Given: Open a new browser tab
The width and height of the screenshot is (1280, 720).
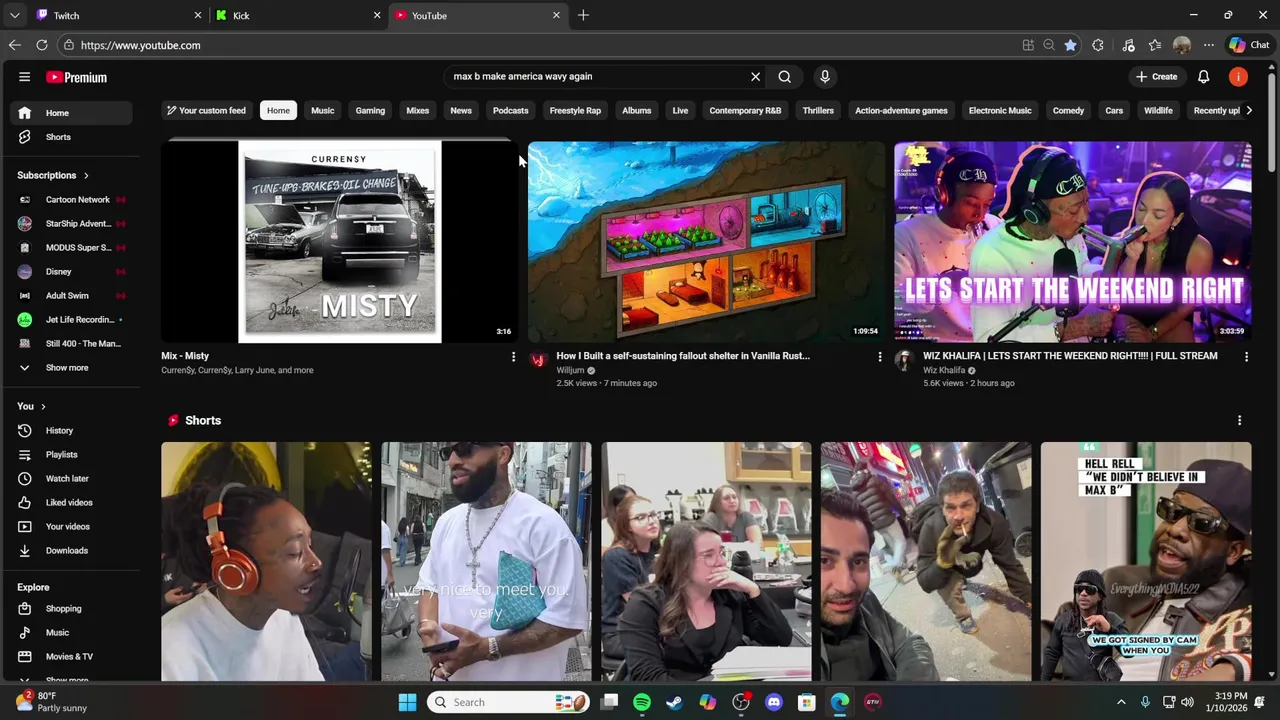Looking at the screenshot, I should [583, 15].
